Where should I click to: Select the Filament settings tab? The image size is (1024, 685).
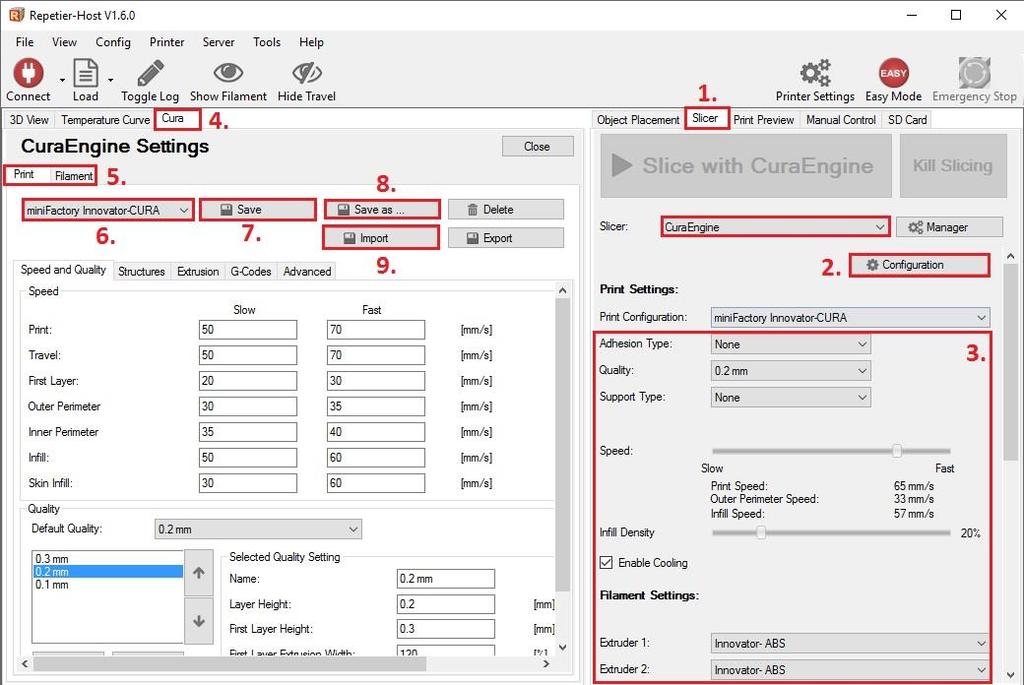(x=73, y=176)
